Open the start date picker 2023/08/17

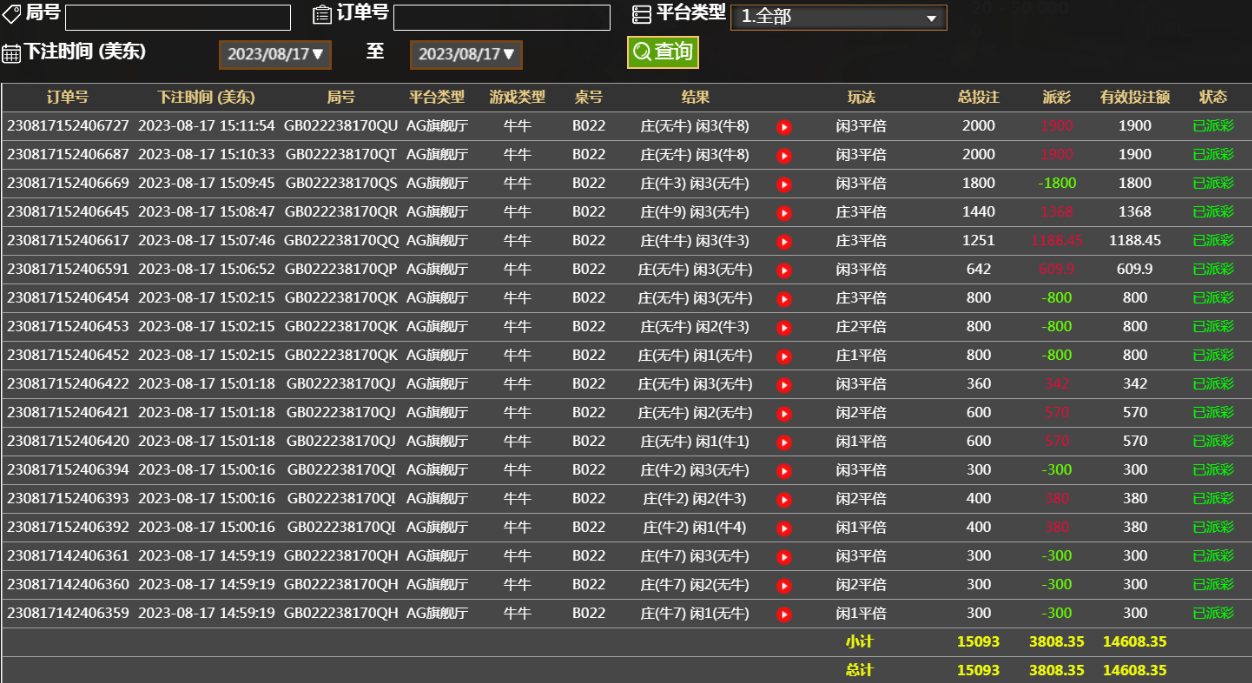(x=275, y=54)
